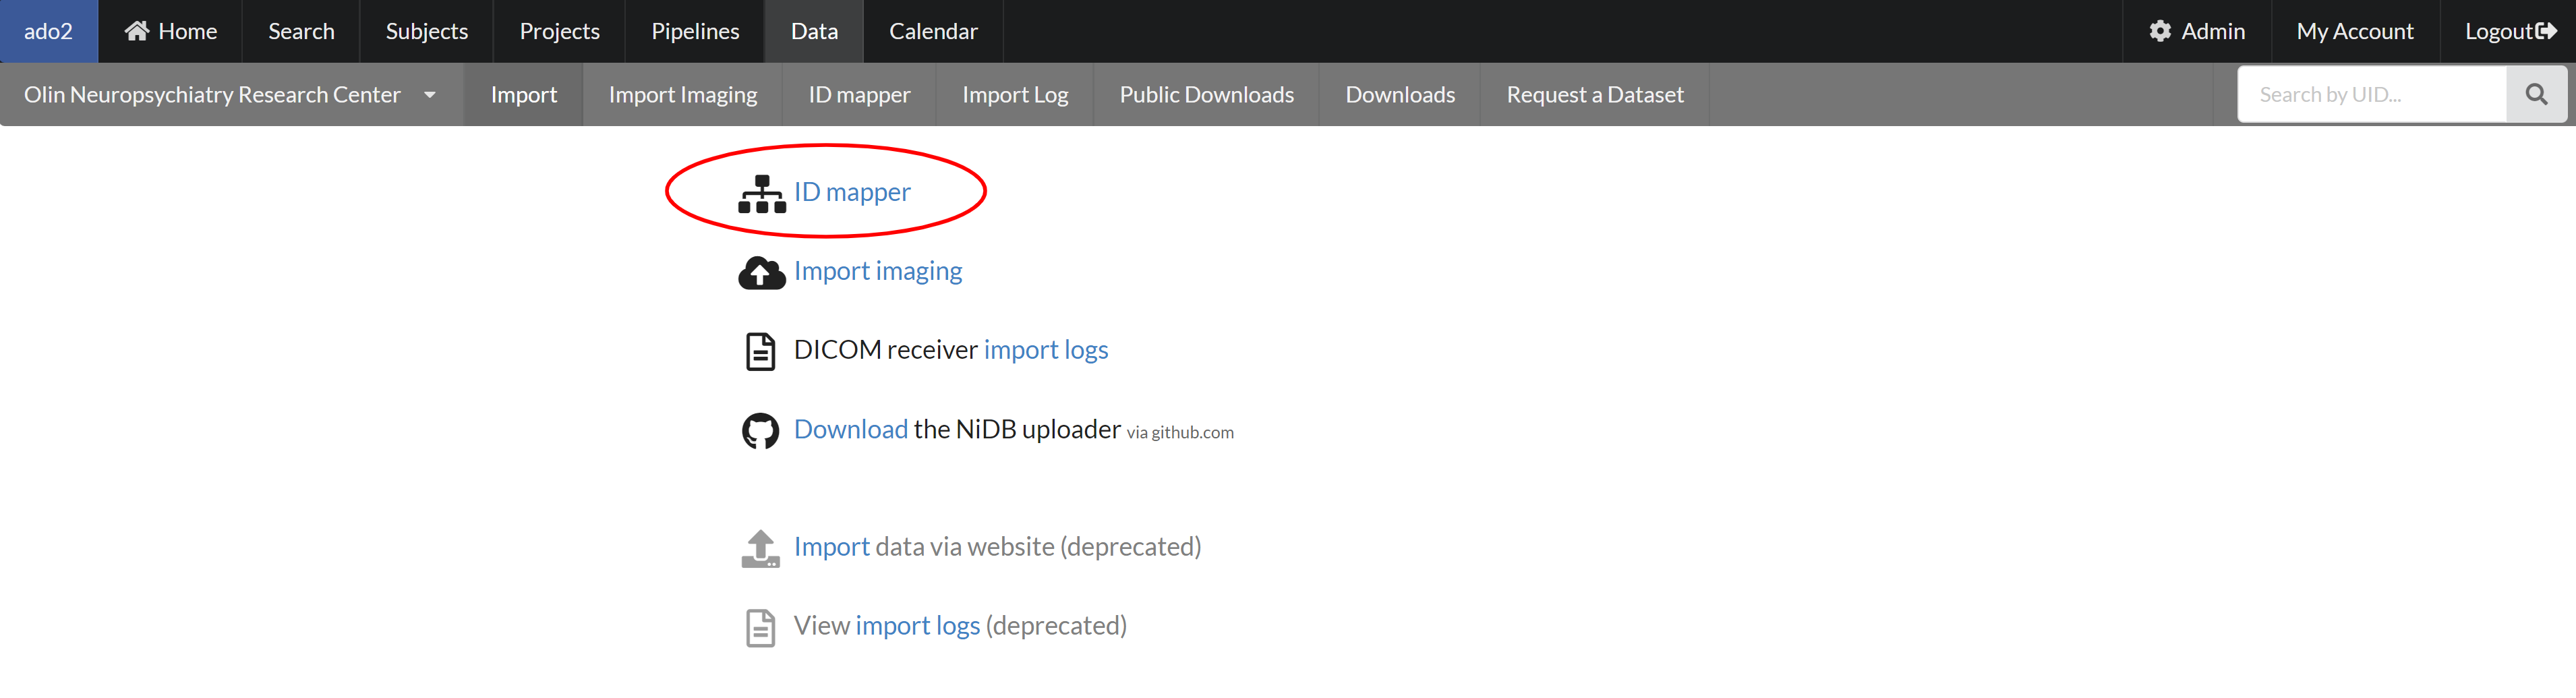Open the Pipelines section

tap(694, 31)
